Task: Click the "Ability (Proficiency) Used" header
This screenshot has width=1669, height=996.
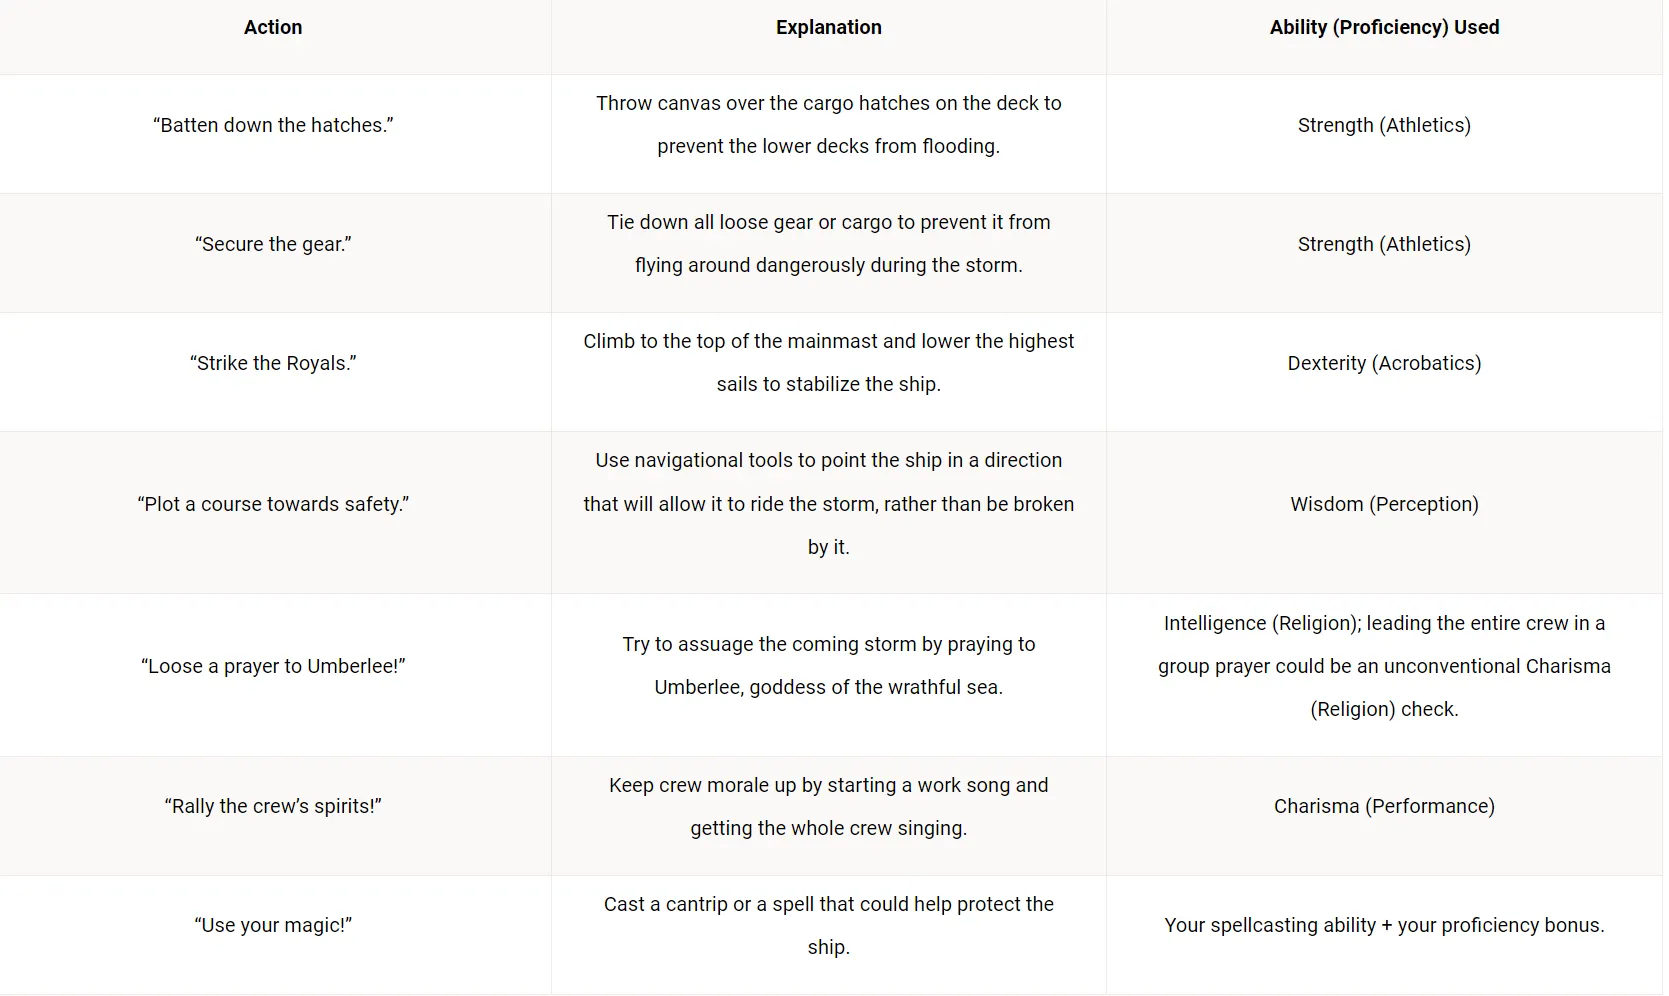Action: 1384,28
